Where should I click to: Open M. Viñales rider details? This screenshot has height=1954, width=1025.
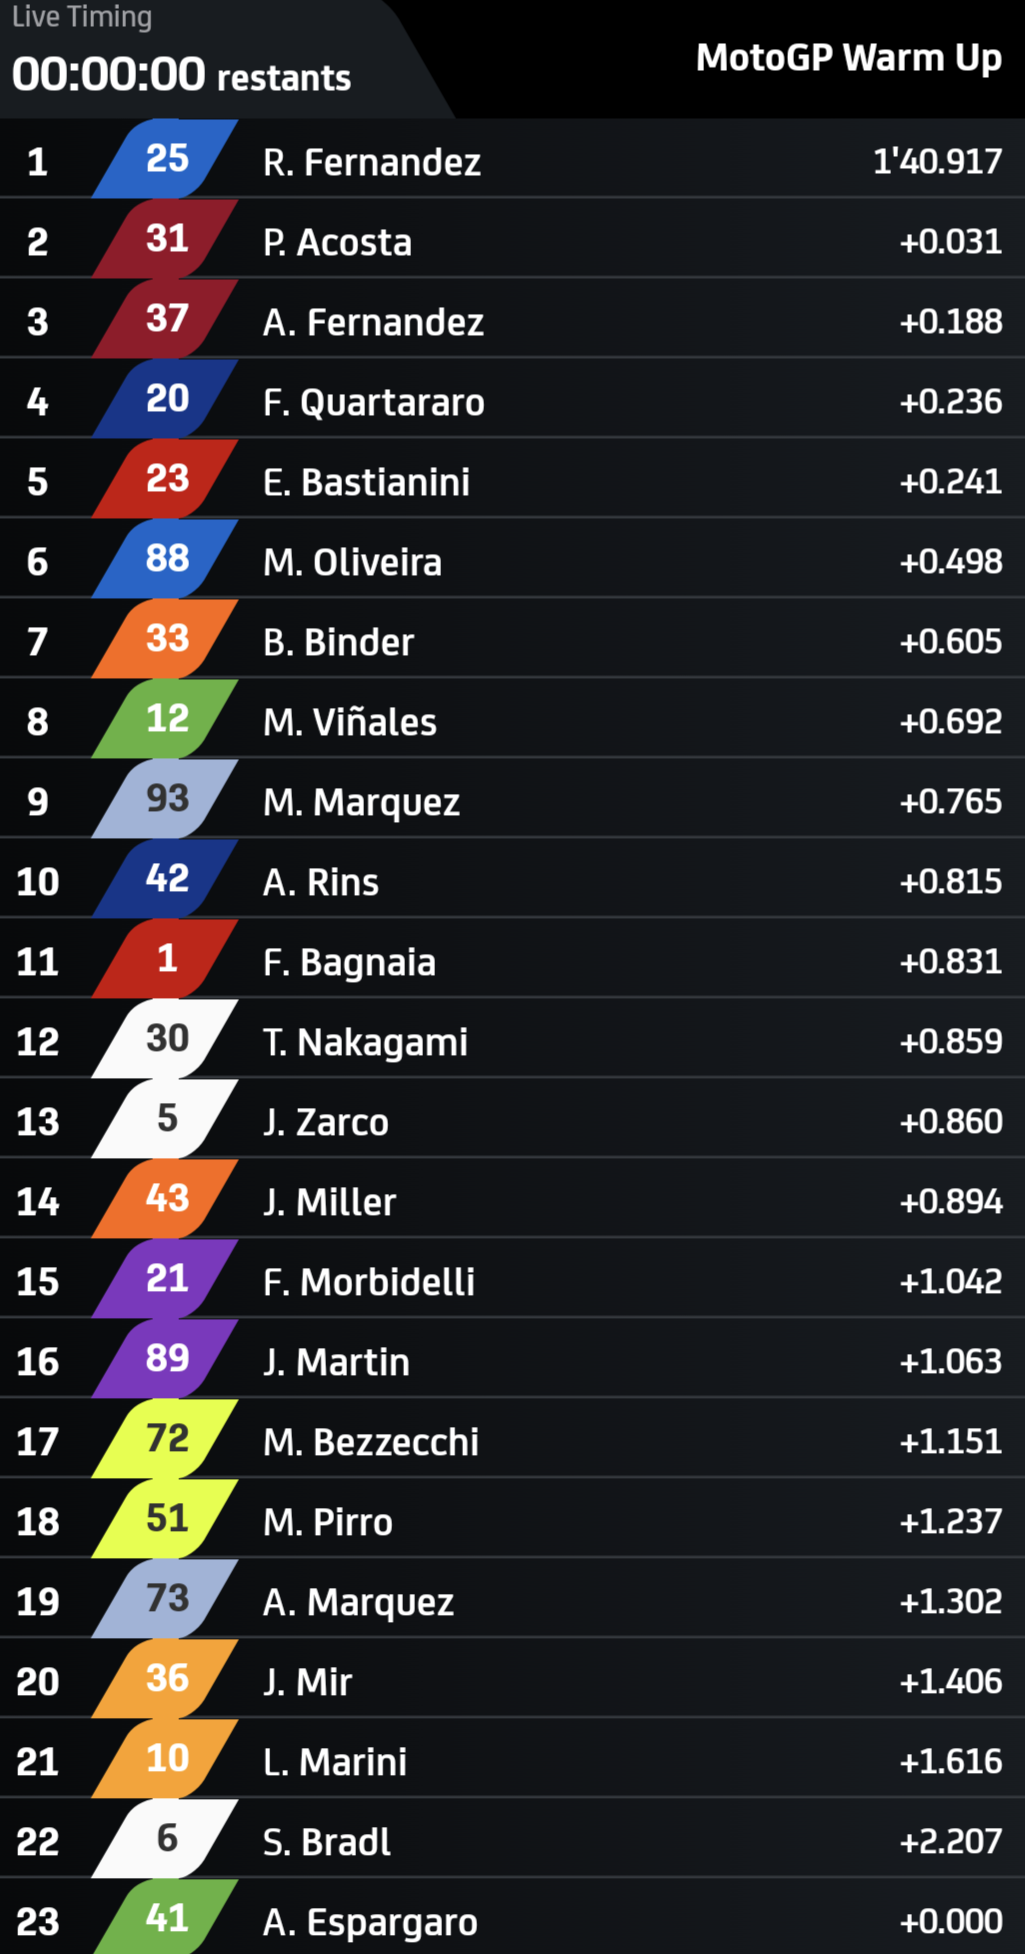(350, 722)
